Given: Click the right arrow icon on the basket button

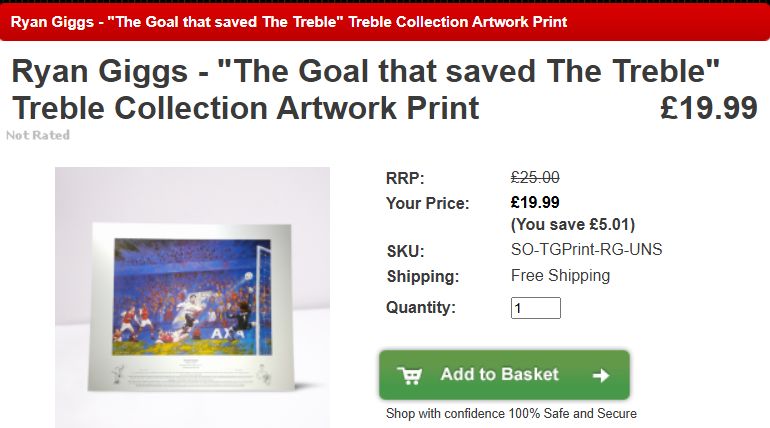Looking at the screenshot, I should coord(601,375).
